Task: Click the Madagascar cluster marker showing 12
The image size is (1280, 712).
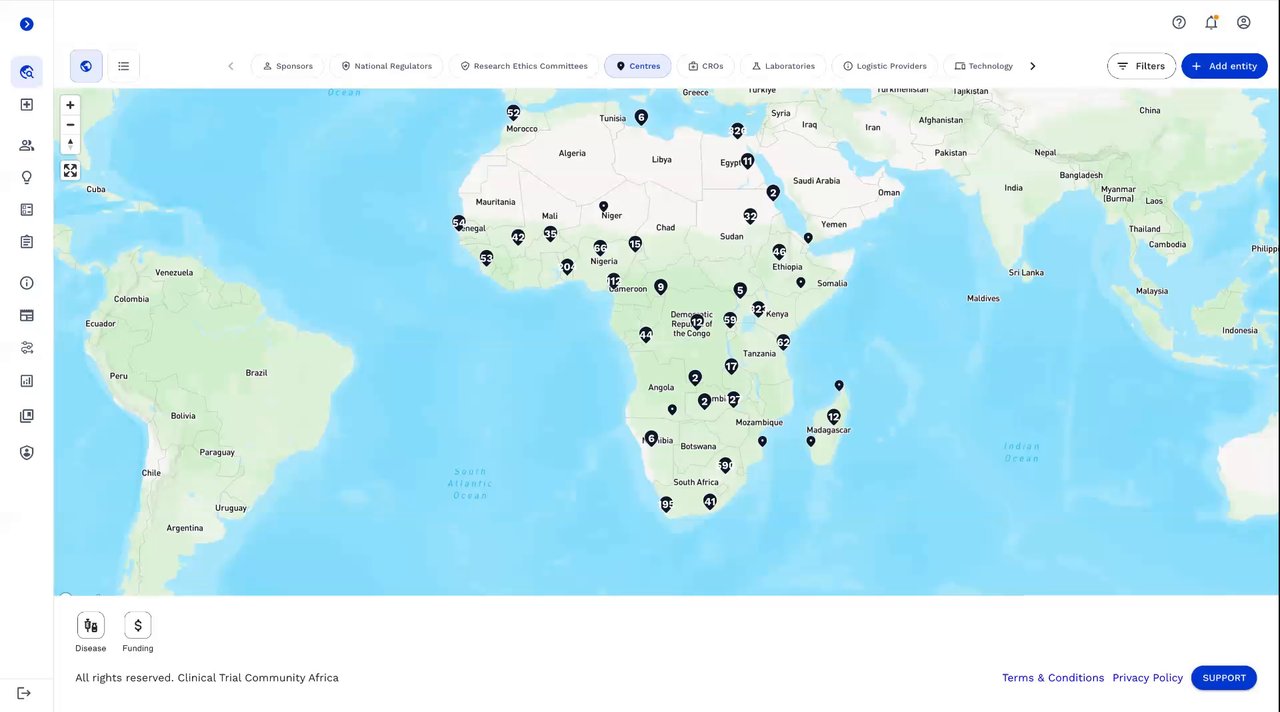Action: [833, 416]
